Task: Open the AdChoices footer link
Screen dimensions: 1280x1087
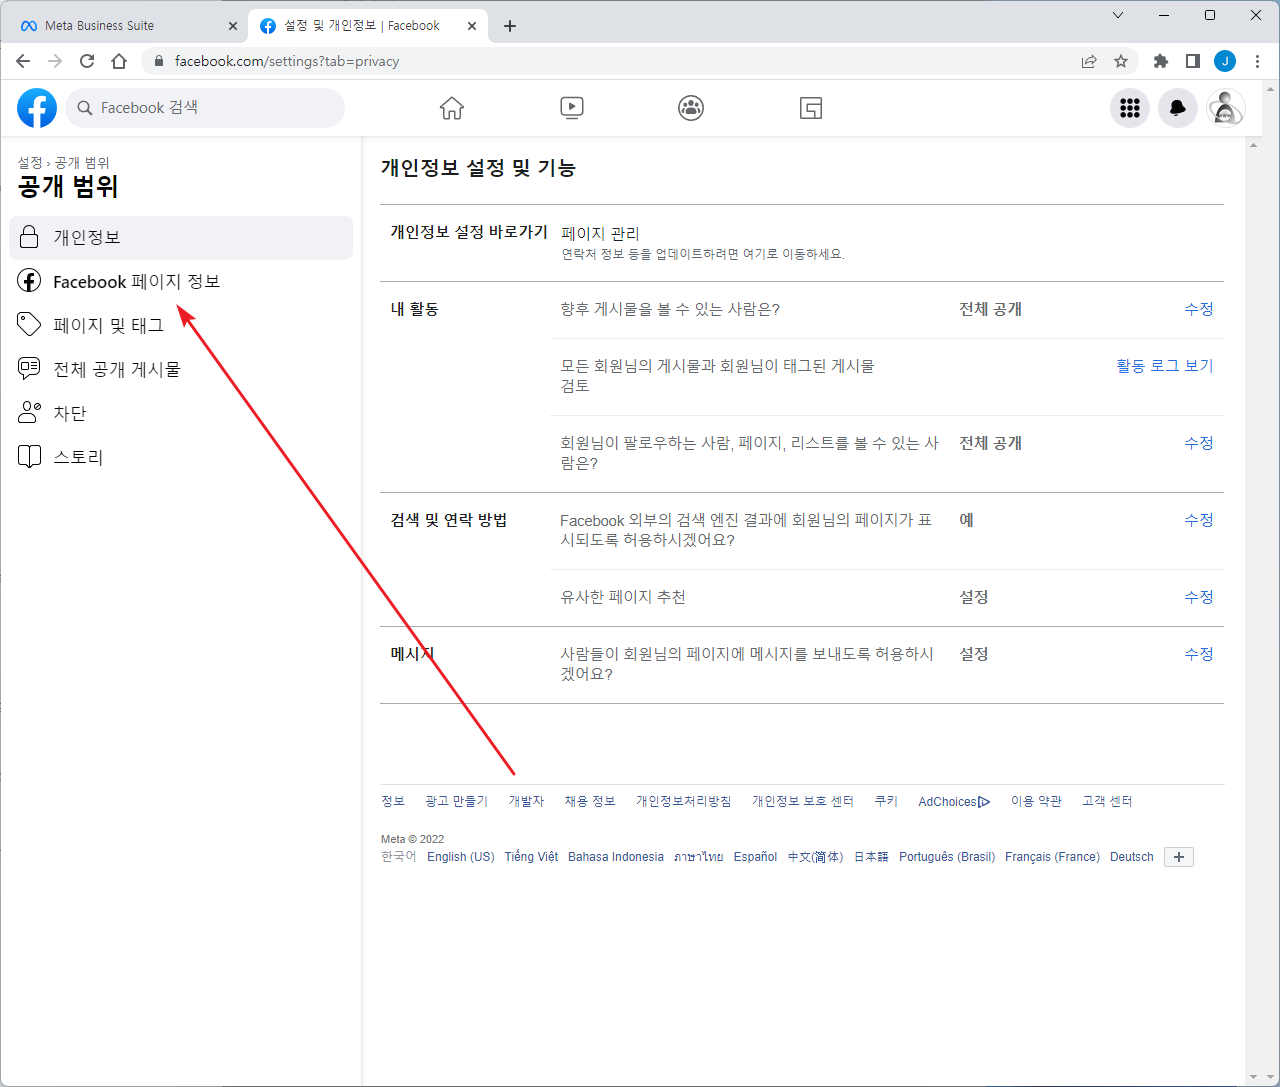Action: (954, 802)
